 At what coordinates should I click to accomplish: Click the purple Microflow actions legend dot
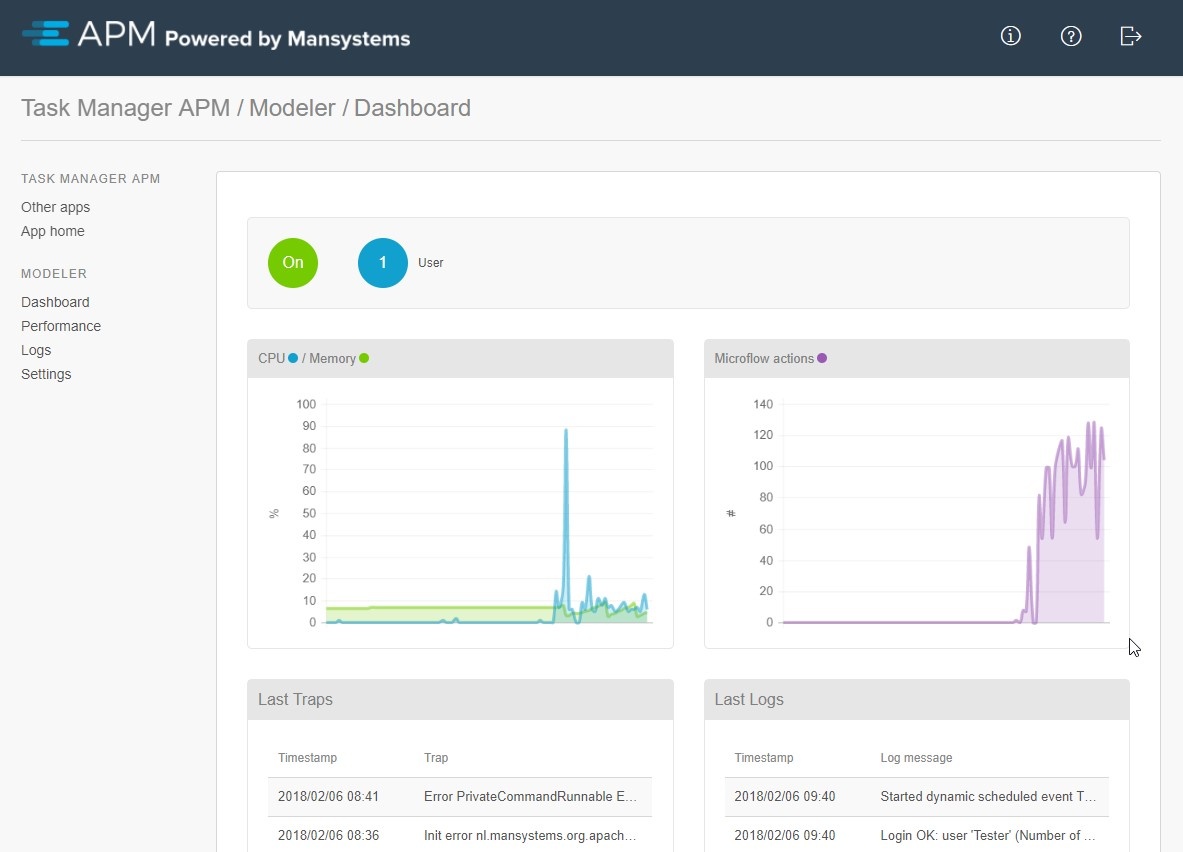tap(822, 358)
